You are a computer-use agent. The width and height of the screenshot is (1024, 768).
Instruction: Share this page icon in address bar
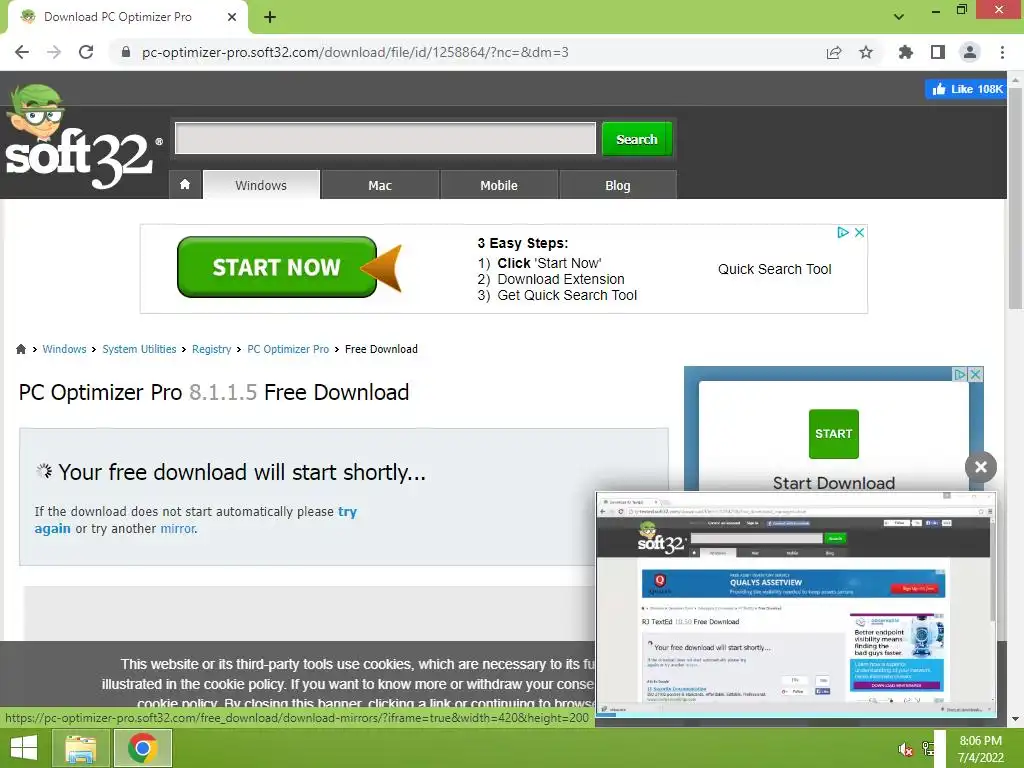834,52
